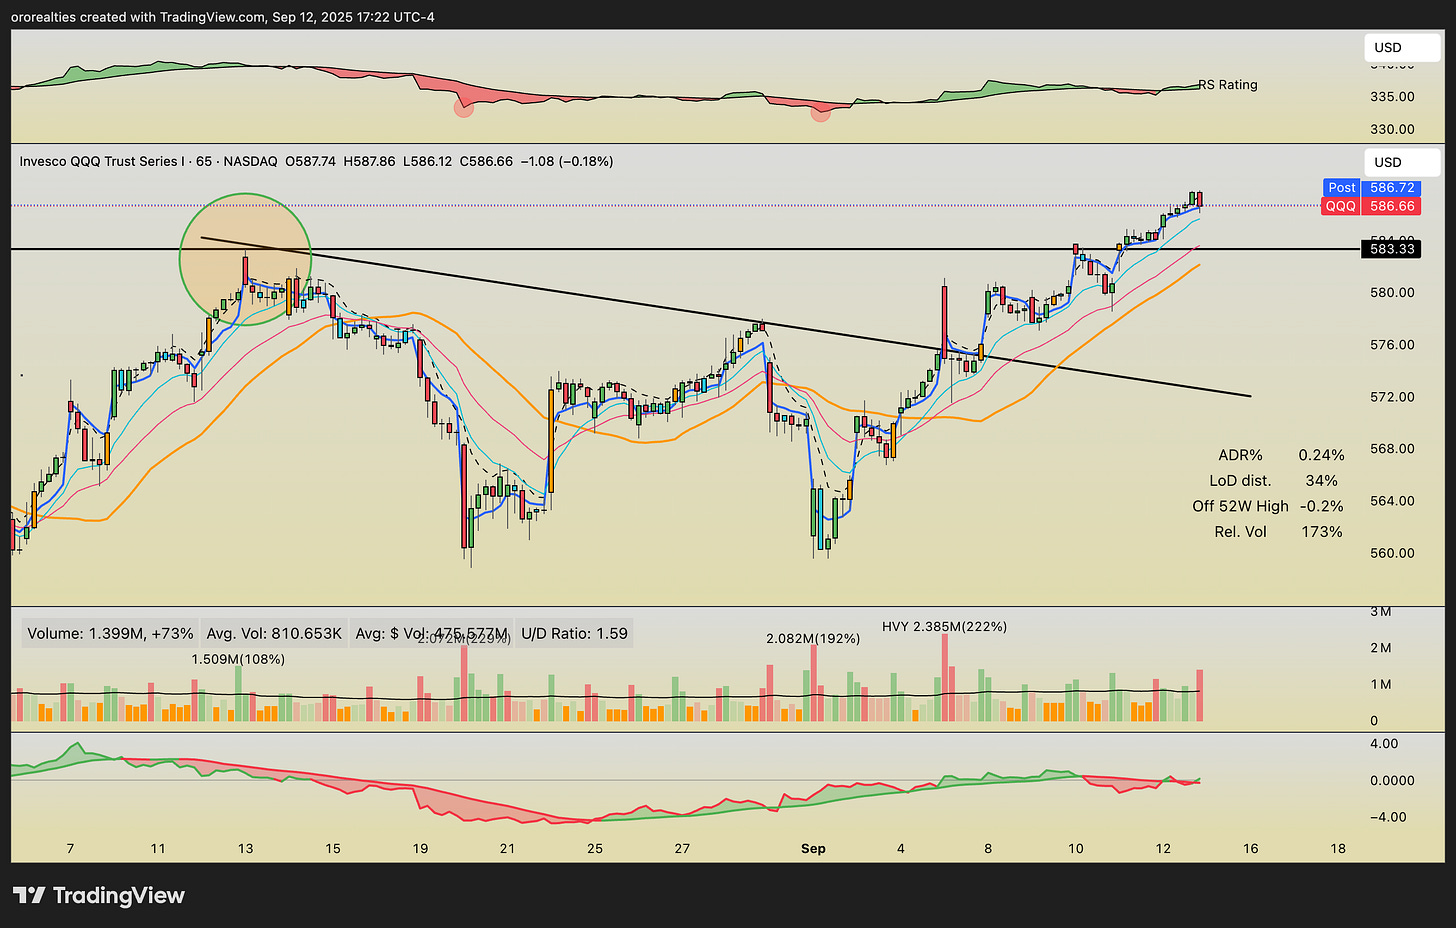Open the USD currency selector on the QQQ price pane
The width and height of the screenshot is (1456, 928).
point(1402,162)
